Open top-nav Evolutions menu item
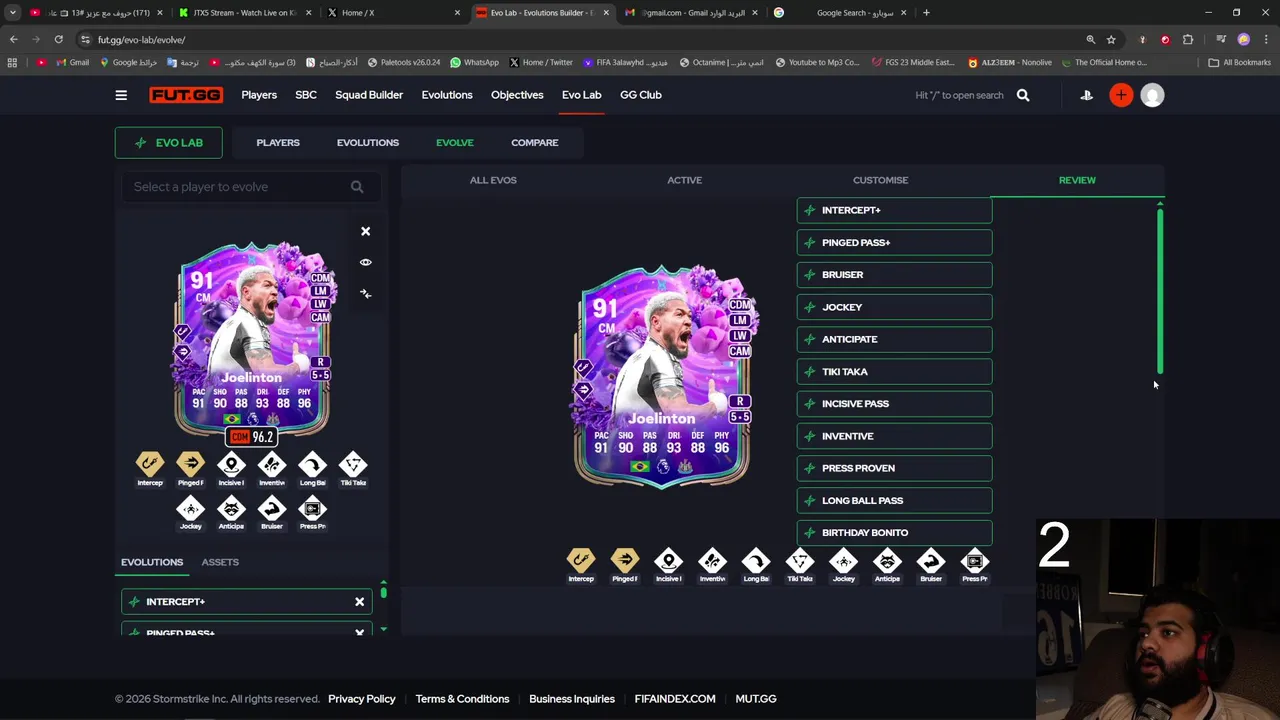This screenshot has height=720, width=1280. click(447, 95)
